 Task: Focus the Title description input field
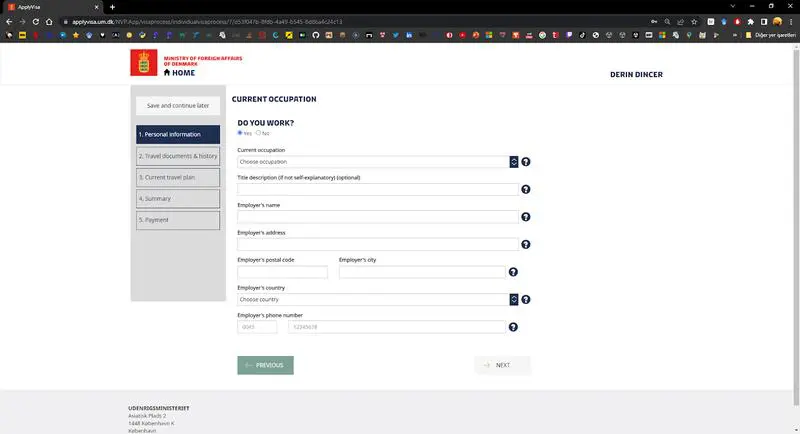378,189
